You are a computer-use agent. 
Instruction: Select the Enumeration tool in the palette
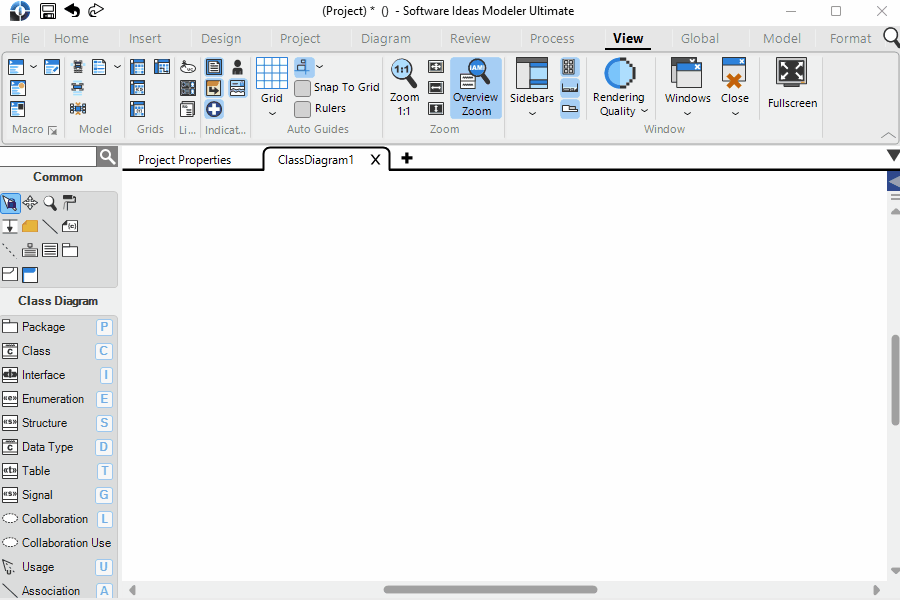[x=42, y=398]
